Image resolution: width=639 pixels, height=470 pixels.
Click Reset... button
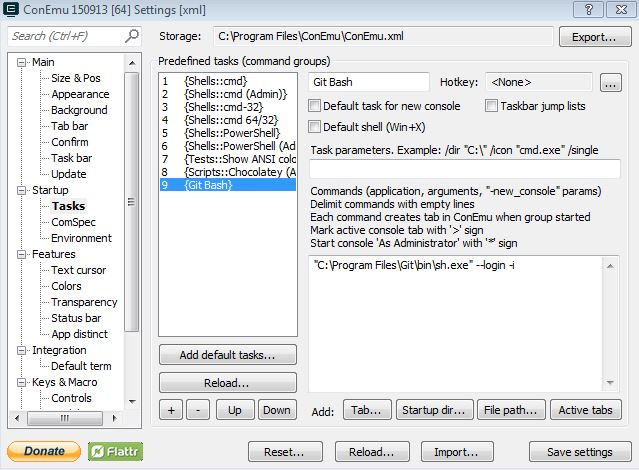(284, 452)
